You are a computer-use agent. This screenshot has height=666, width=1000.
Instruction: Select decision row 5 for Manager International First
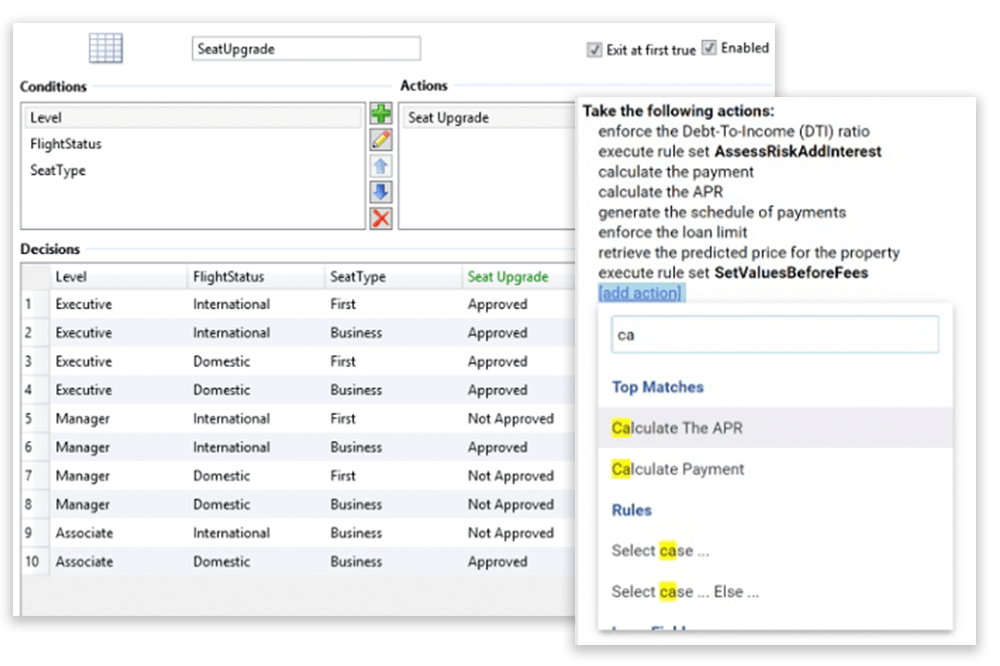click(250, 418)
